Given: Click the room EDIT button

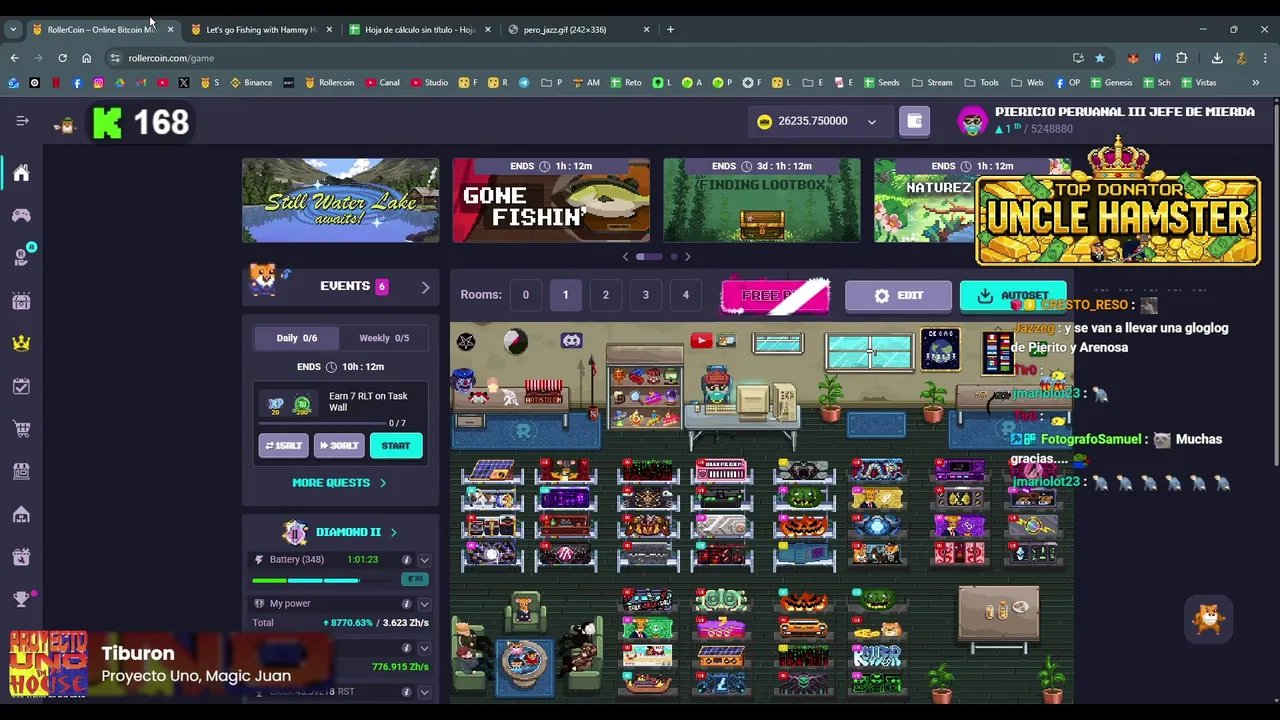Looking at the screenshot, I should pos(898,296).
